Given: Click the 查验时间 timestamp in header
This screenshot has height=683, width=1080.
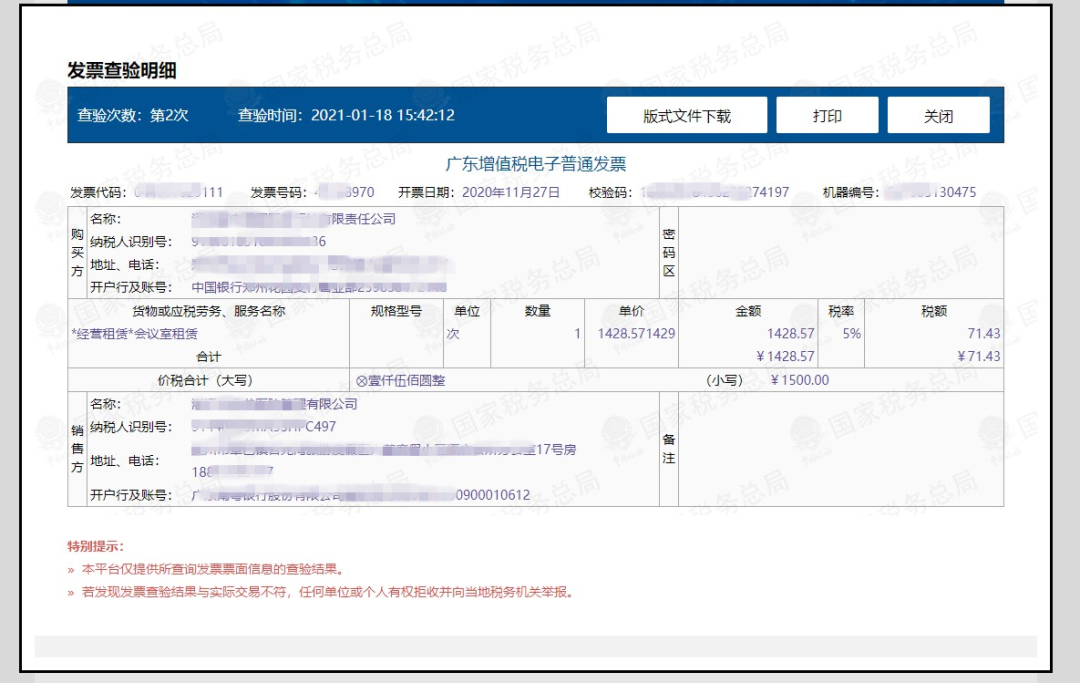Looking at the screenshot, I should tap(346, 115).
